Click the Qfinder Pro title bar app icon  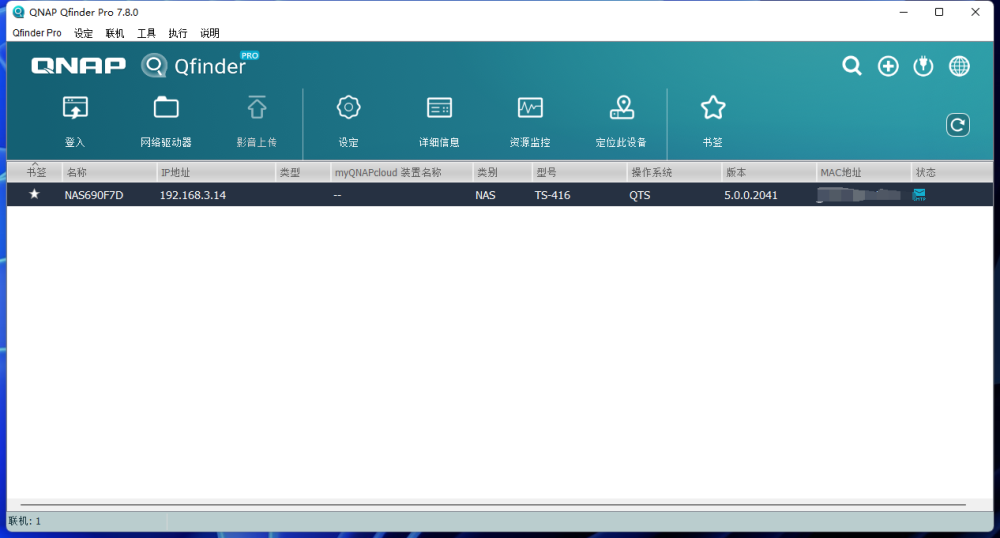18,12
